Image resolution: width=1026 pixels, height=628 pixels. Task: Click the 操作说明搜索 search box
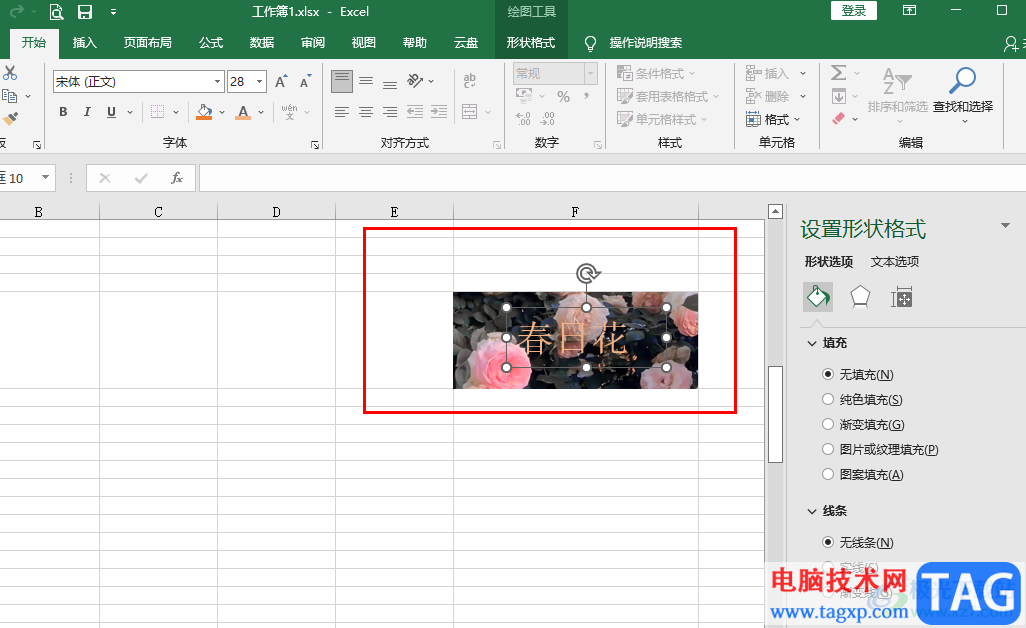[x=646, y=43]
